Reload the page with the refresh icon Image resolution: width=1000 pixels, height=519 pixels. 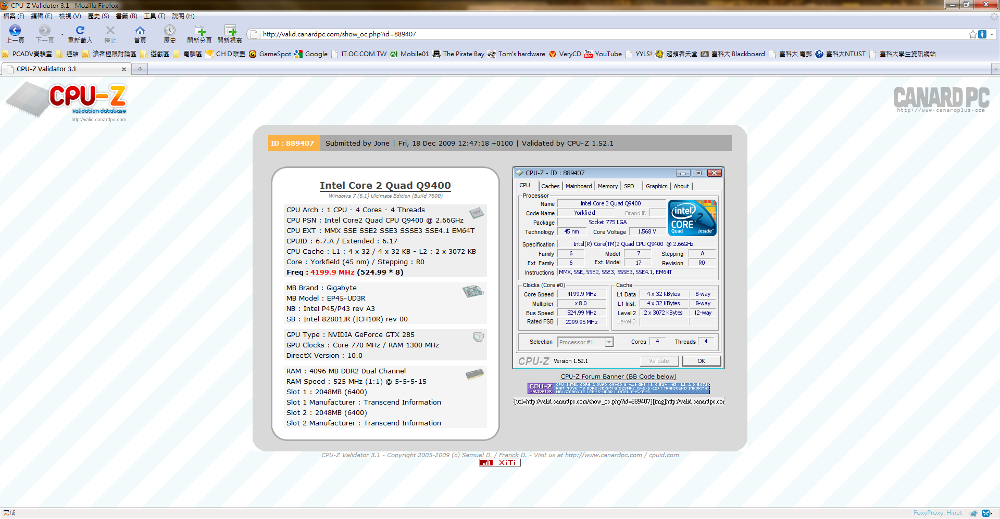[x=80, y=31]
